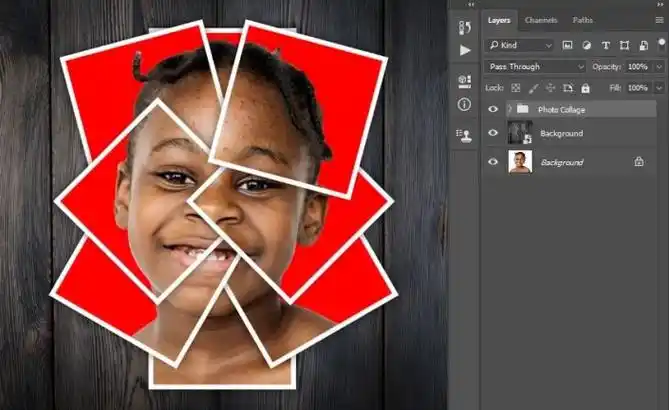669x410 pixels.
Task: Toggle visibility of the smart object Background layer
Action: pos(492,133)
